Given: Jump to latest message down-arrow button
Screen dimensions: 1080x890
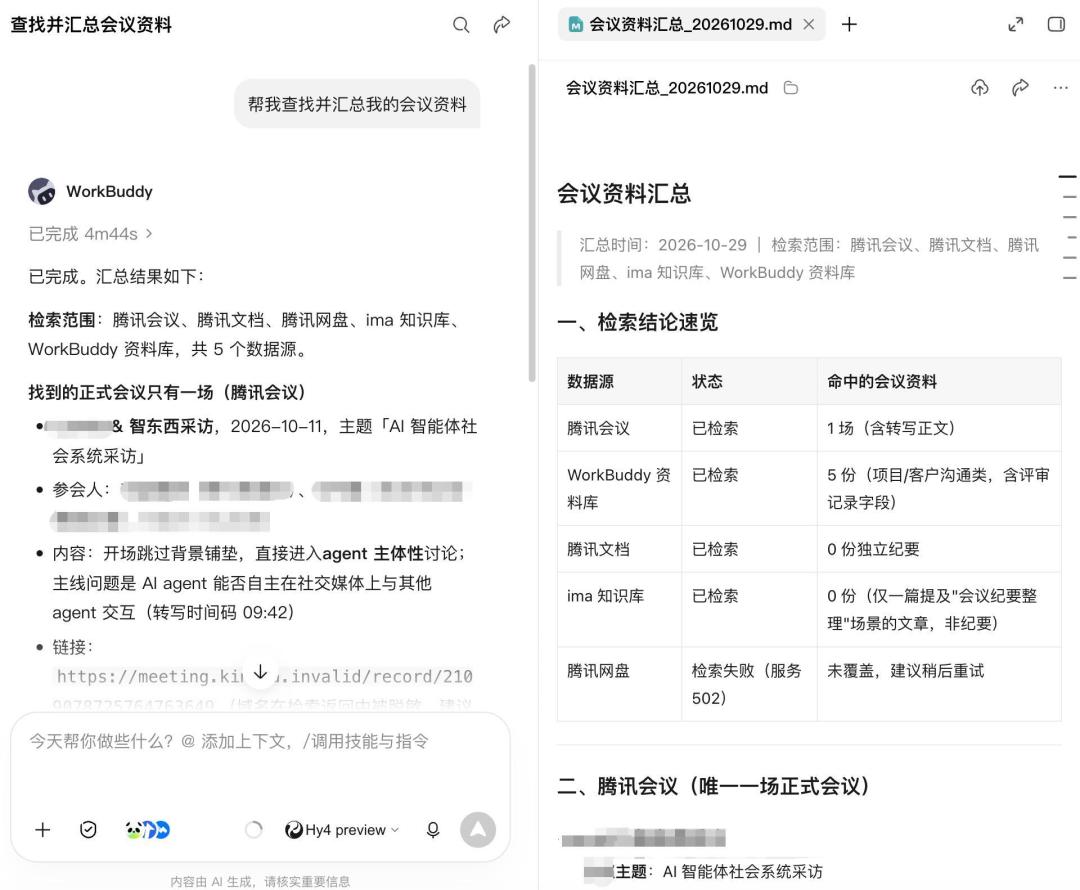Looking at the screenshot, I should 260,672.
